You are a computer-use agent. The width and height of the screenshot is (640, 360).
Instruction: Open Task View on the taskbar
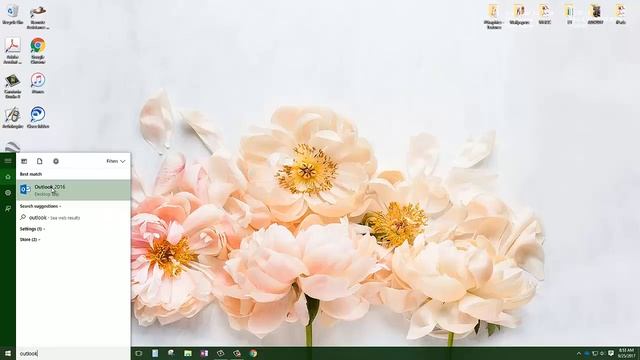tap(139, 353)
